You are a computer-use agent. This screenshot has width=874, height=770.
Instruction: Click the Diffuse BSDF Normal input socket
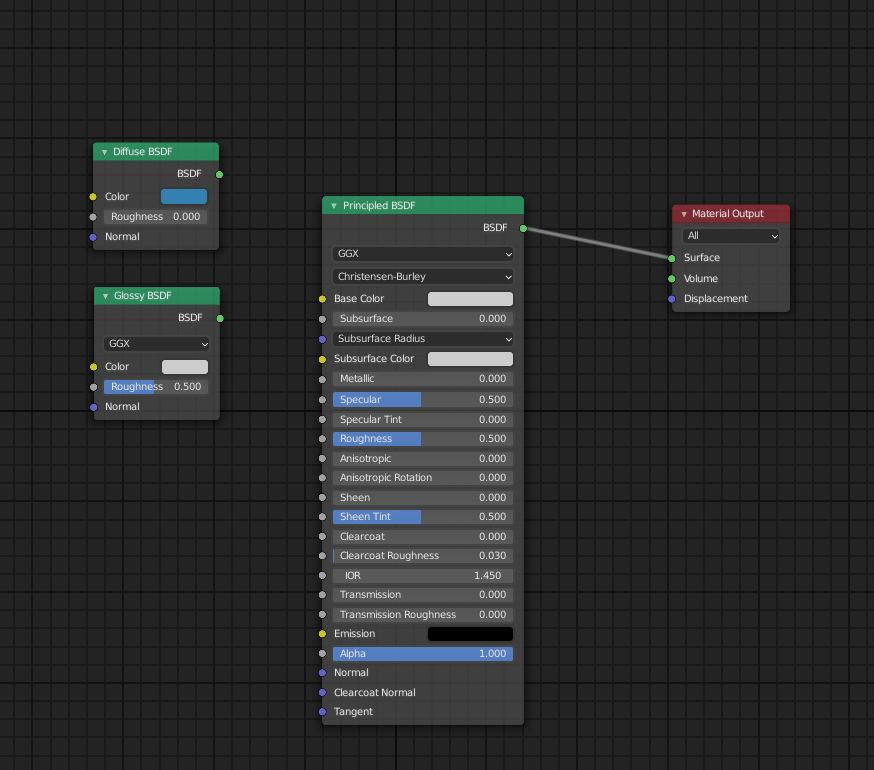(x=93, y=237)
